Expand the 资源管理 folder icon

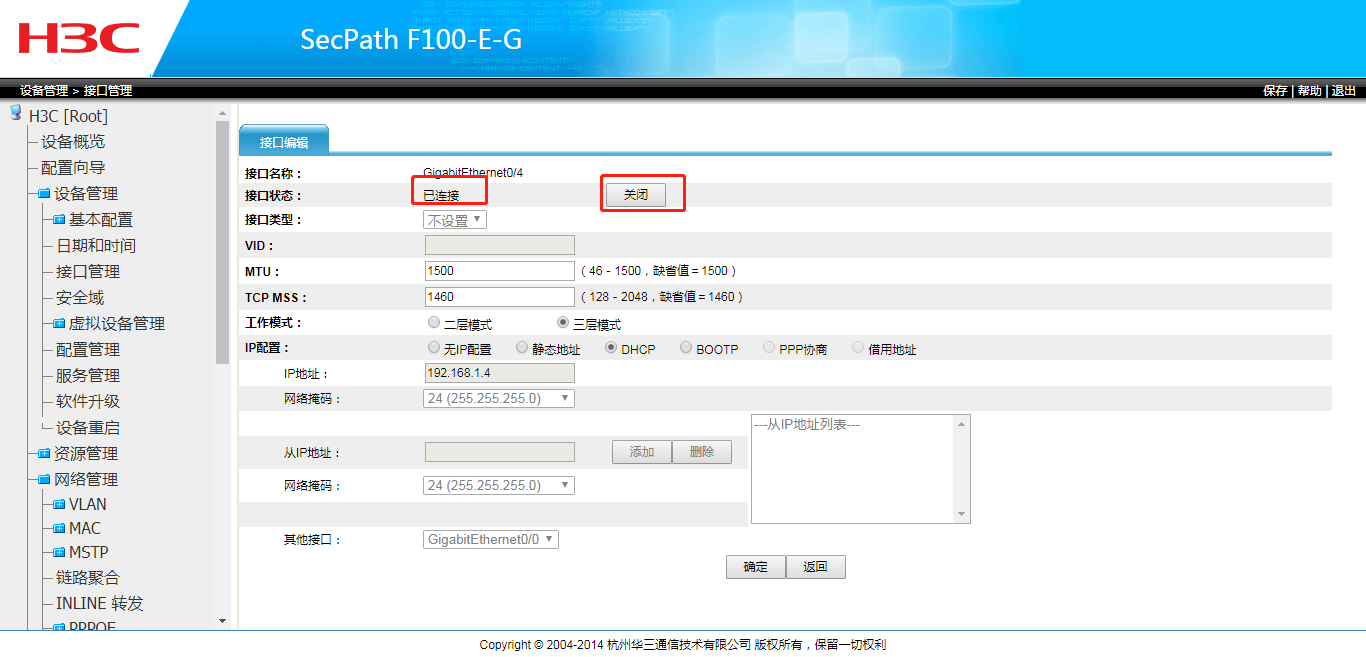[x=44, y=454]
